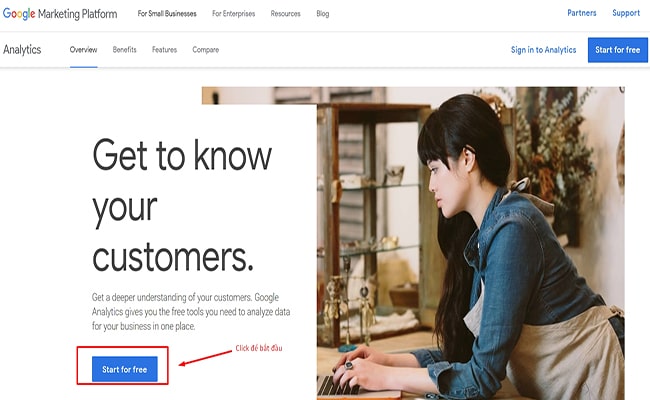Expand the For Enterprises menu
650x400 pixels.
pos(233,14)
